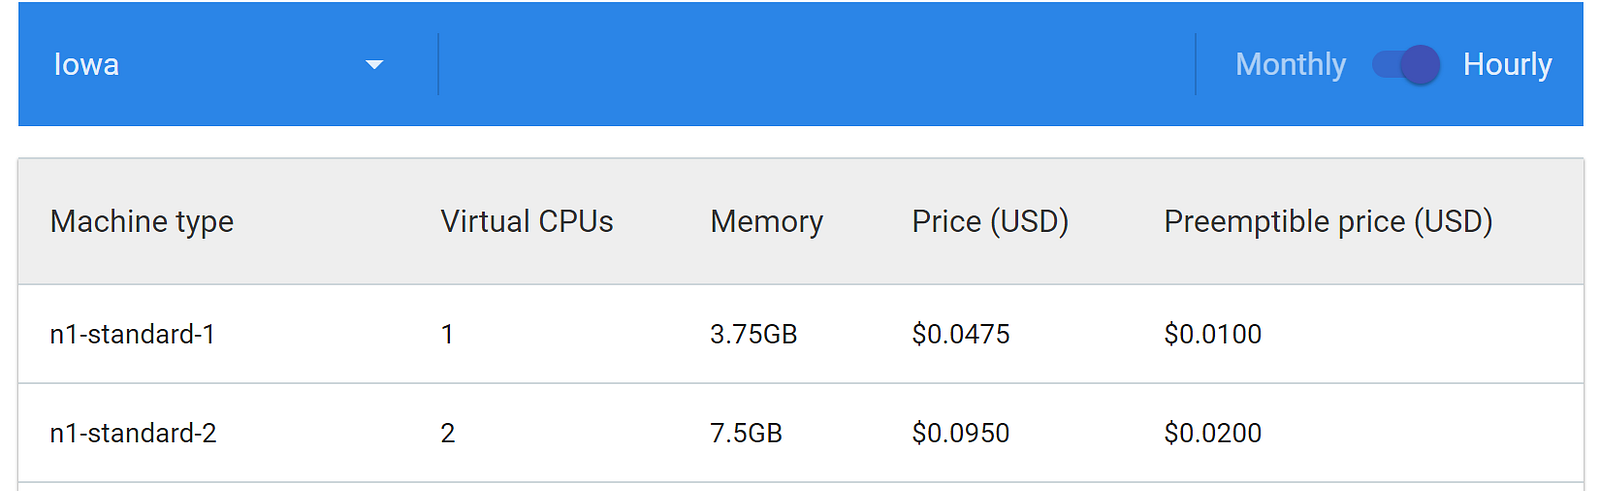Open the Iowa region dropdown
1600x491 pixels.
point(219,64)
